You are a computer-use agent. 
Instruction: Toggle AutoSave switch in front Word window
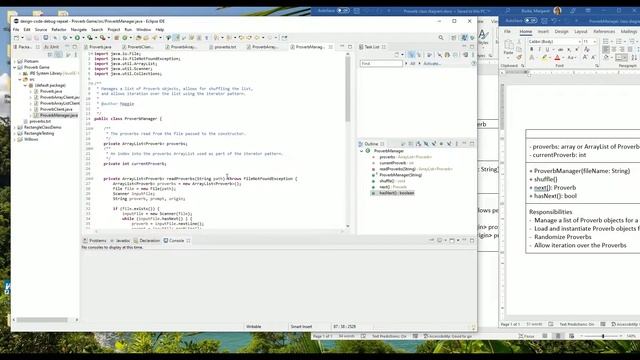pos(531,20)
